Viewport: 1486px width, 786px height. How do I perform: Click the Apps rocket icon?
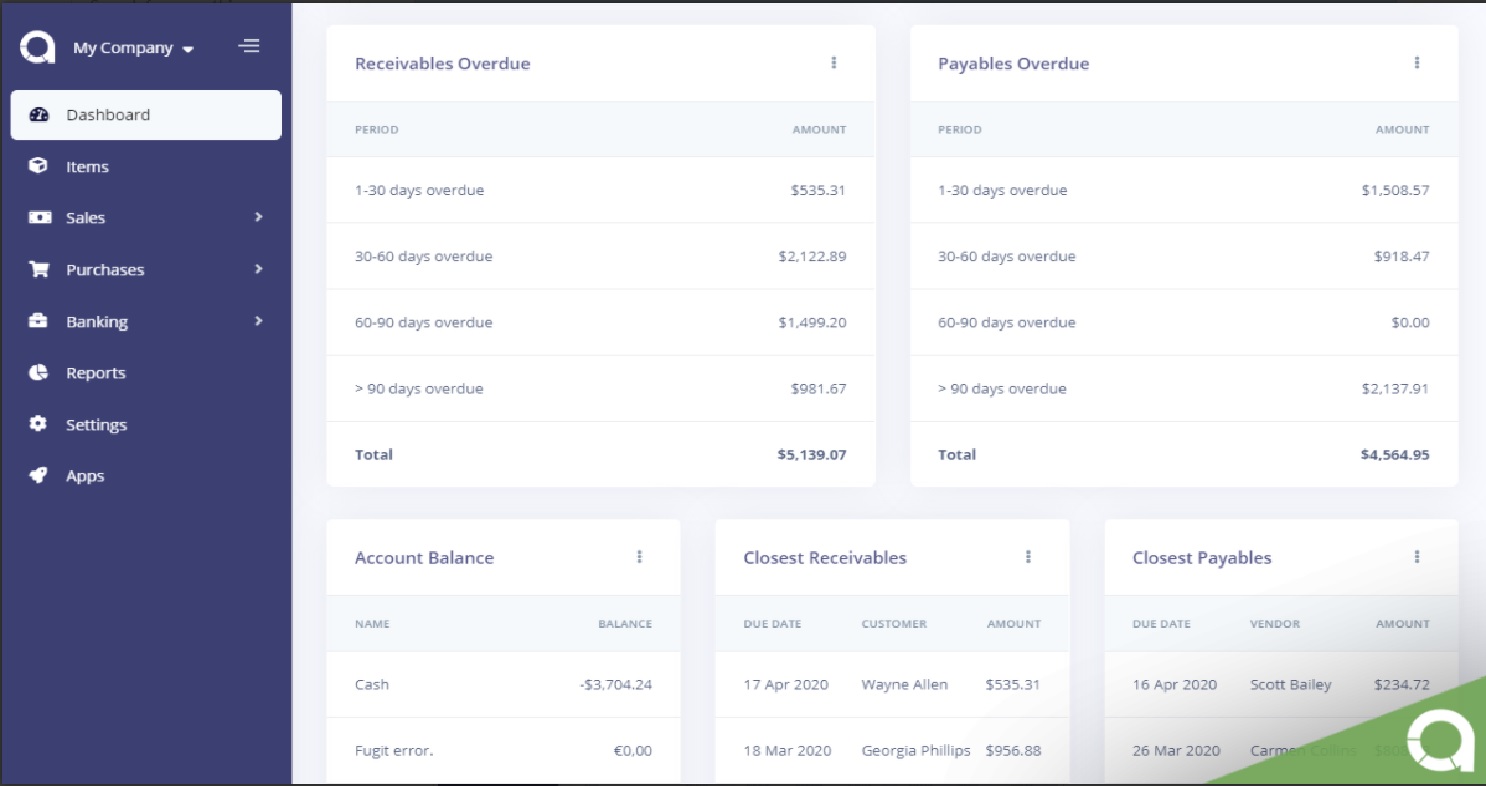pyautogui.click(x=39, y=476)
